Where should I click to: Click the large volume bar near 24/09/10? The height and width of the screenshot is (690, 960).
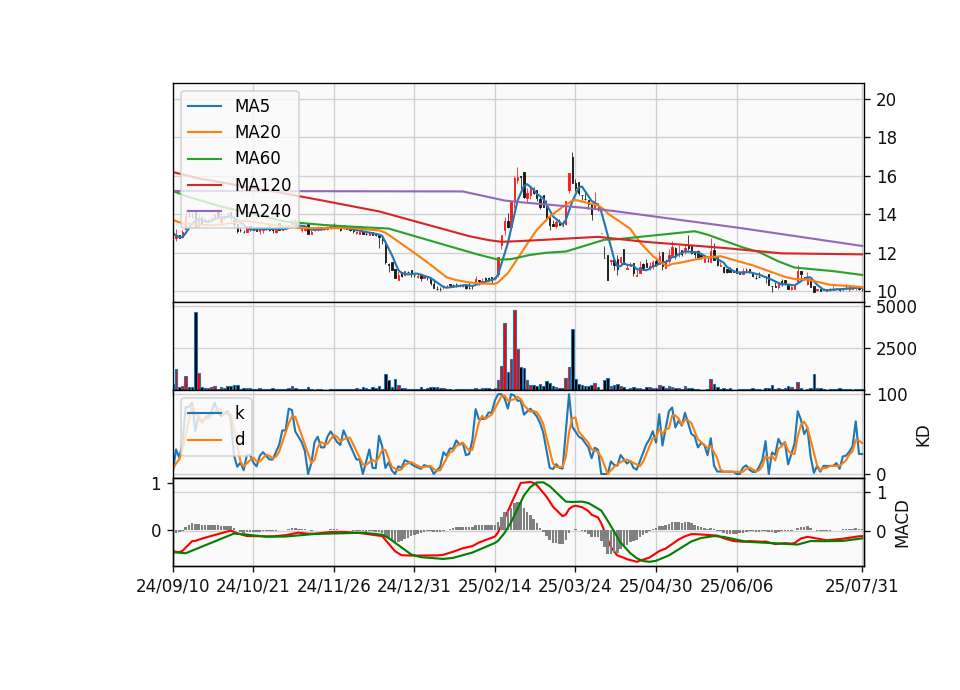coord(196,351)
